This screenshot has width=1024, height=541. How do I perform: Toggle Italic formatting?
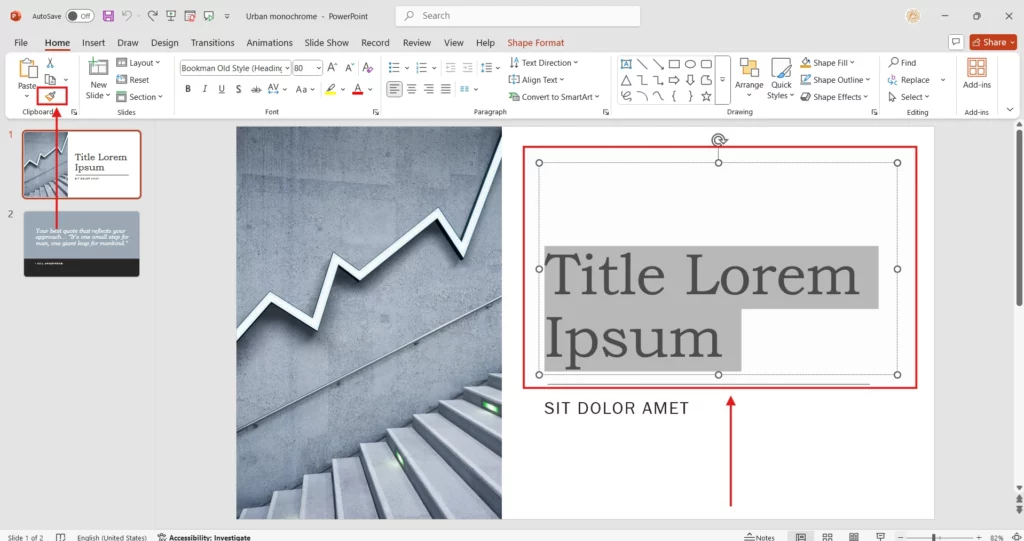pos(205,89)
